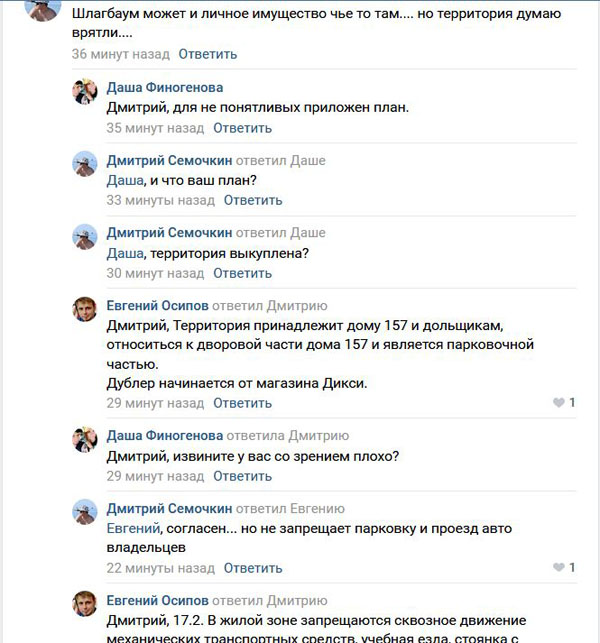Screen dimensions: 600x643
Task: Reply to the comment posted 36 minutes ago
Action: coord(208,54)
